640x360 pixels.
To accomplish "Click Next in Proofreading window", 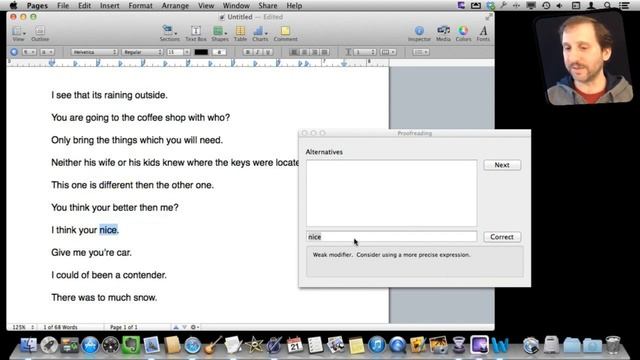I will (502, 165).
